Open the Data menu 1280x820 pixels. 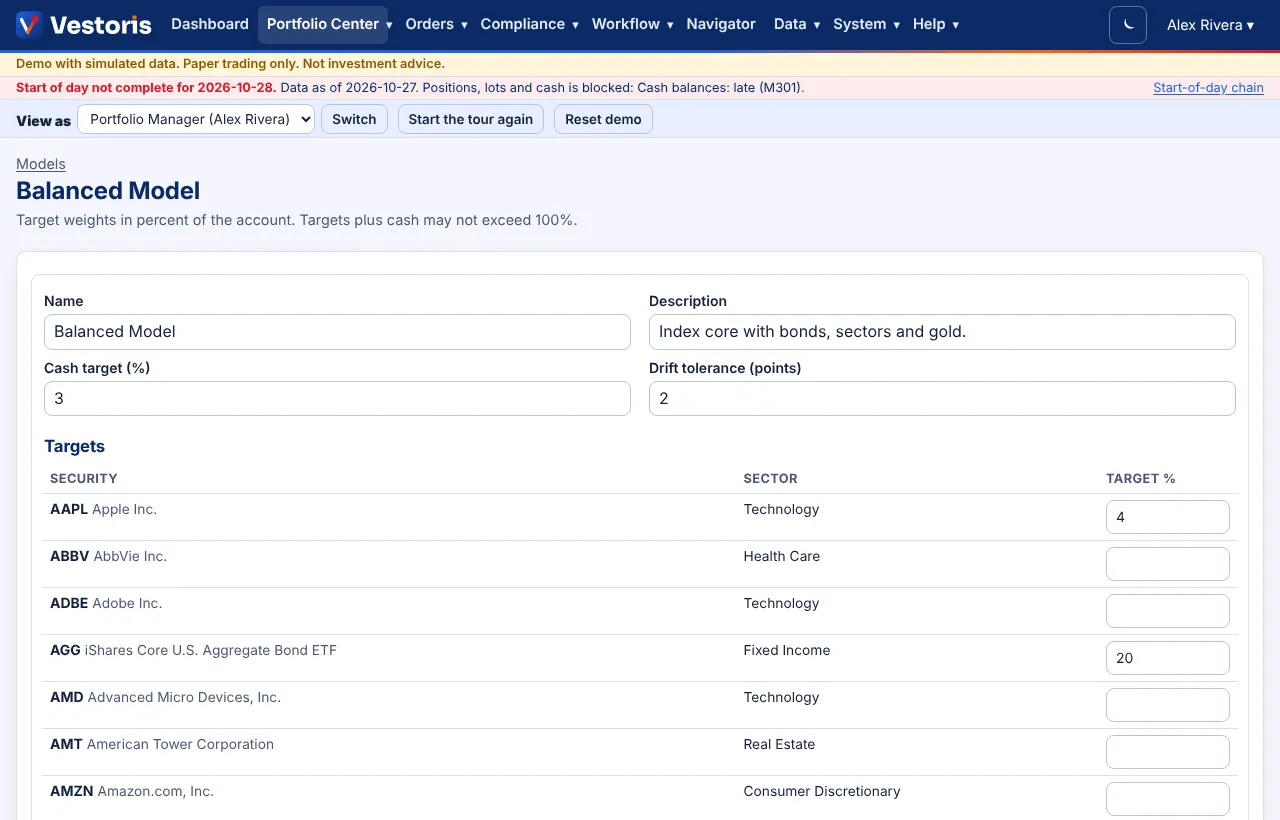click(x=797, y=24)
